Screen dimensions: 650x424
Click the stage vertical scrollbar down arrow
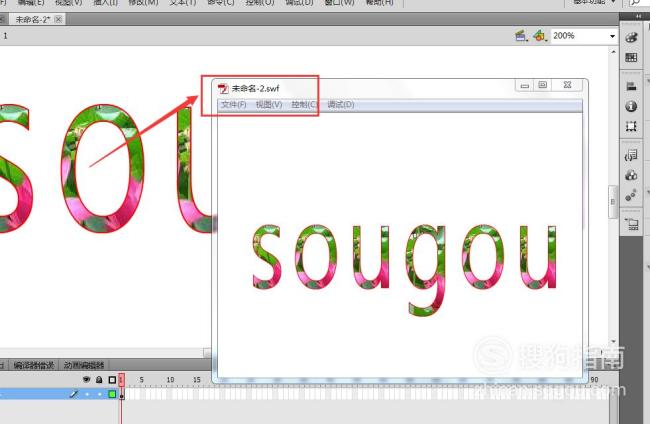click(614, 342)
